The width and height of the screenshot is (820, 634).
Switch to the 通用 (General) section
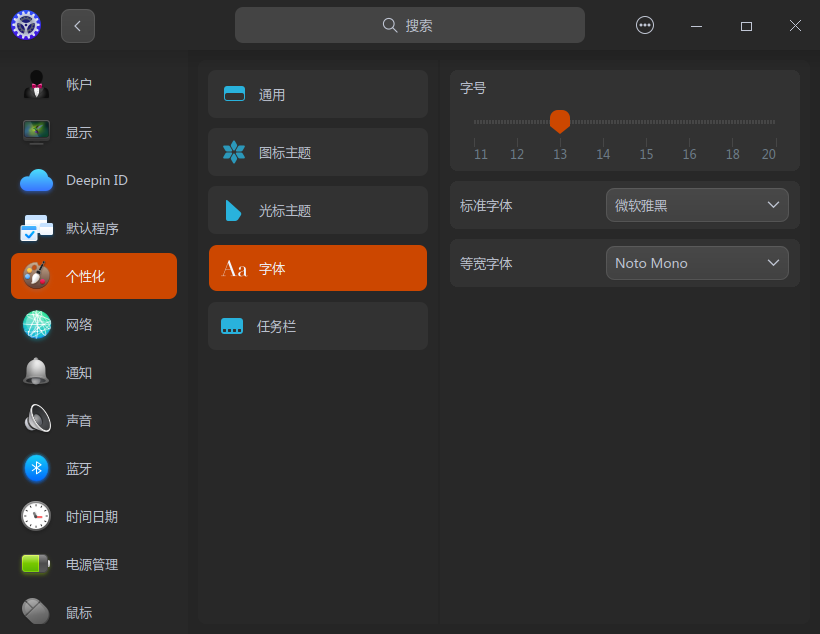(x=317, y=94)
